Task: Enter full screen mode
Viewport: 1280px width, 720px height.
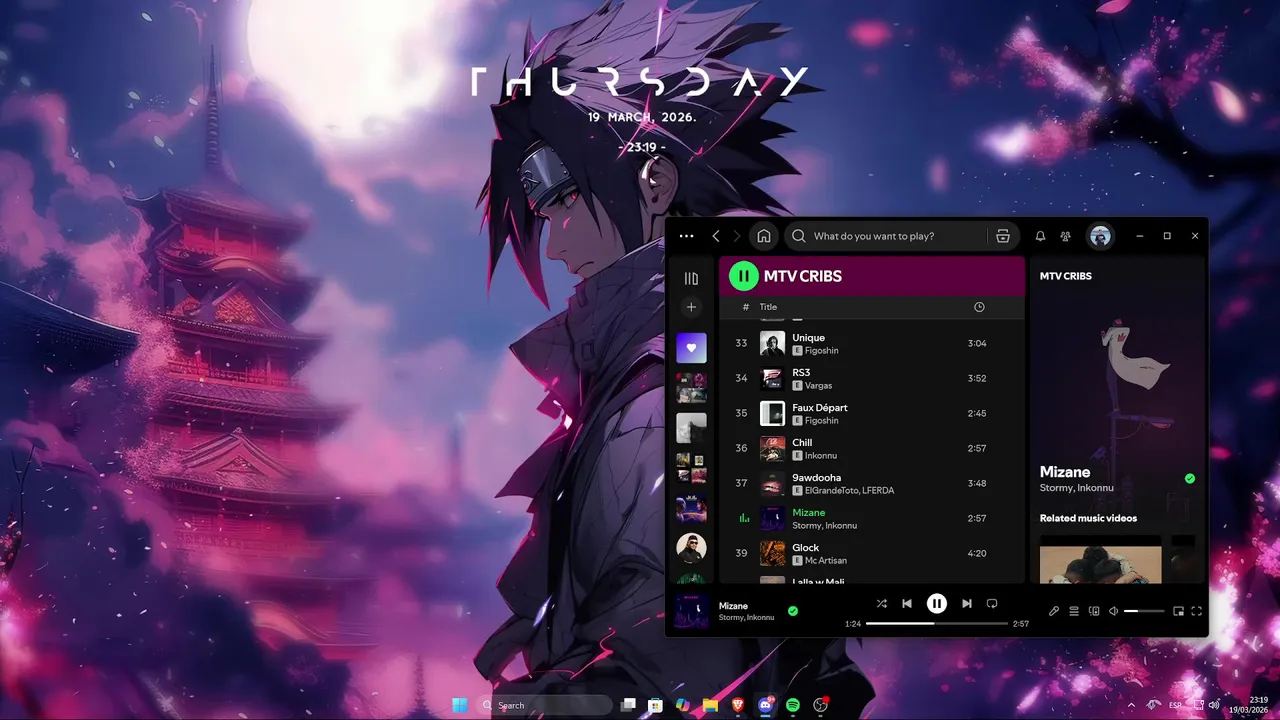Action: [1197, 611]
